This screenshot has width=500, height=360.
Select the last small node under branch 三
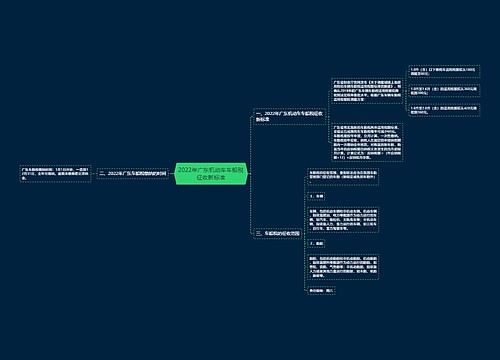pyautogui.click(x=321, y=291)
